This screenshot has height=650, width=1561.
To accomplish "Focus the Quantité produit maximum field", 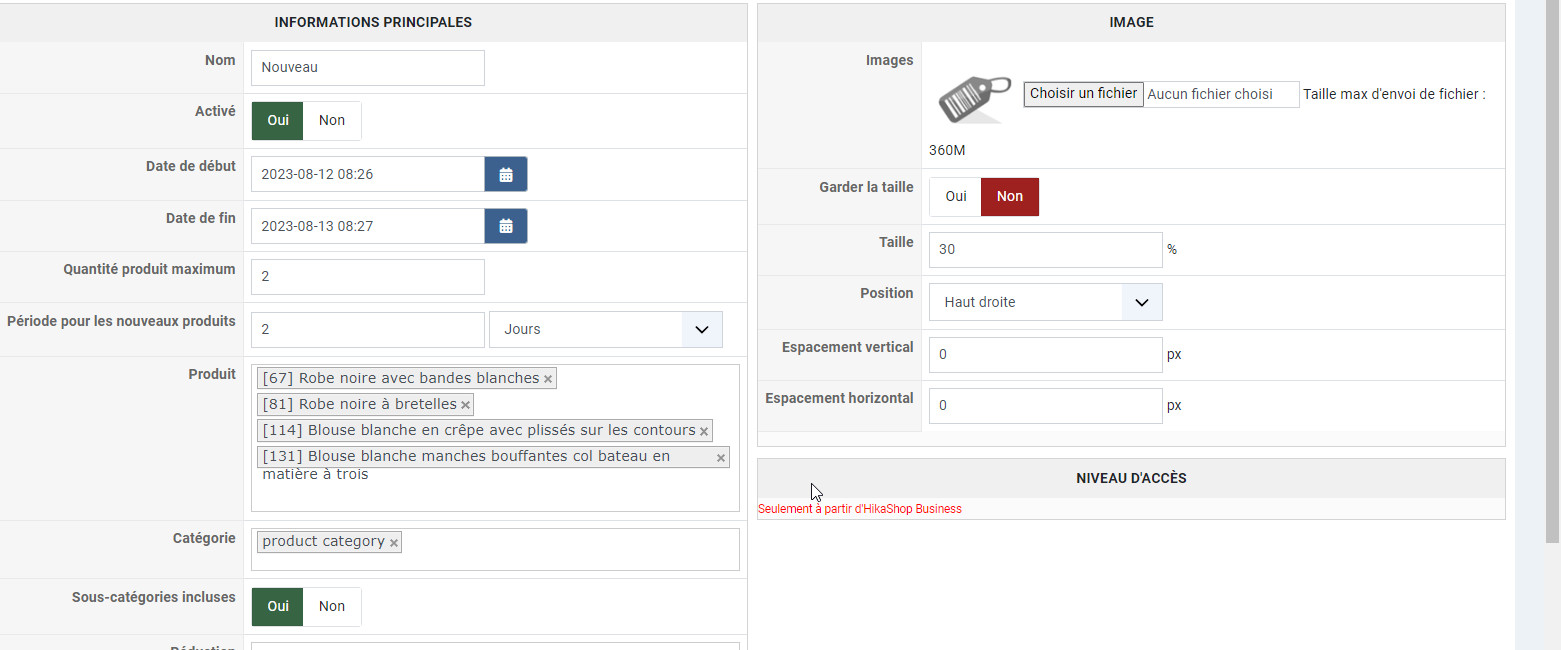I will pos(367,277).
